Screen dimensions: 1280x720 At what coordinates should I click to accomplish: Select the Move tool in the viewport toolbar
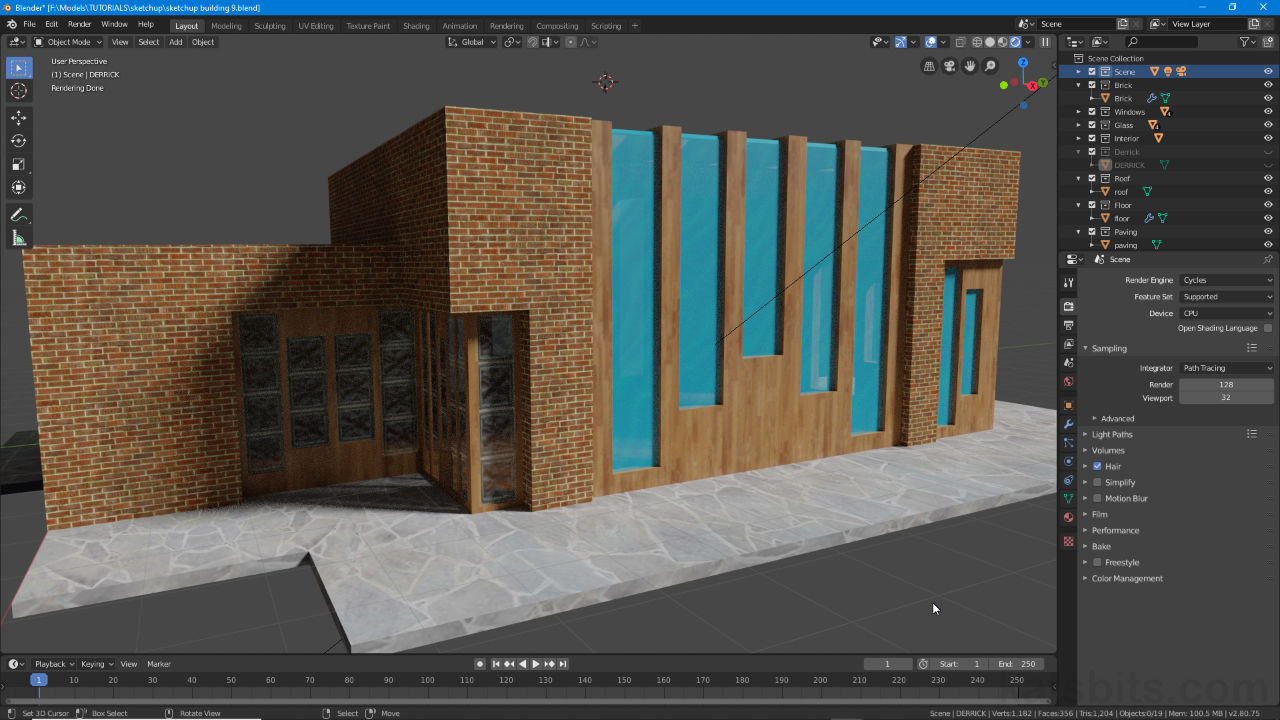tap(19, 116)
